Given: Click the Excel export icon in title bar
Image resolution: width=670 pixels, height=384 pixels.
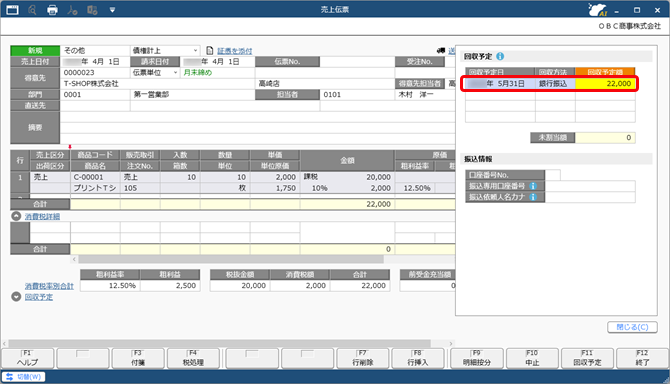Looking at the screenshot, I should coord(92,9).
